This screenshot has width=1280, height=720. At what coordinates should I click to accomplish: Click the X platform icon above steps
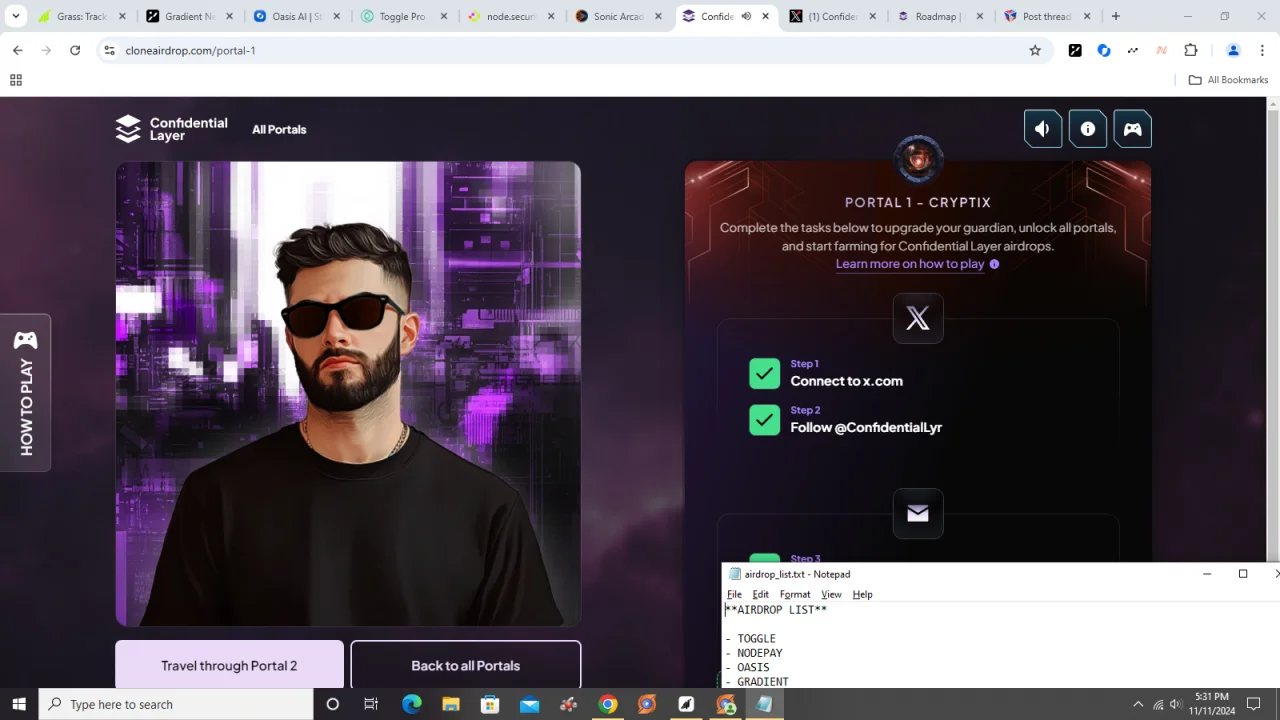pyautogui.click(x=918, y=318)
